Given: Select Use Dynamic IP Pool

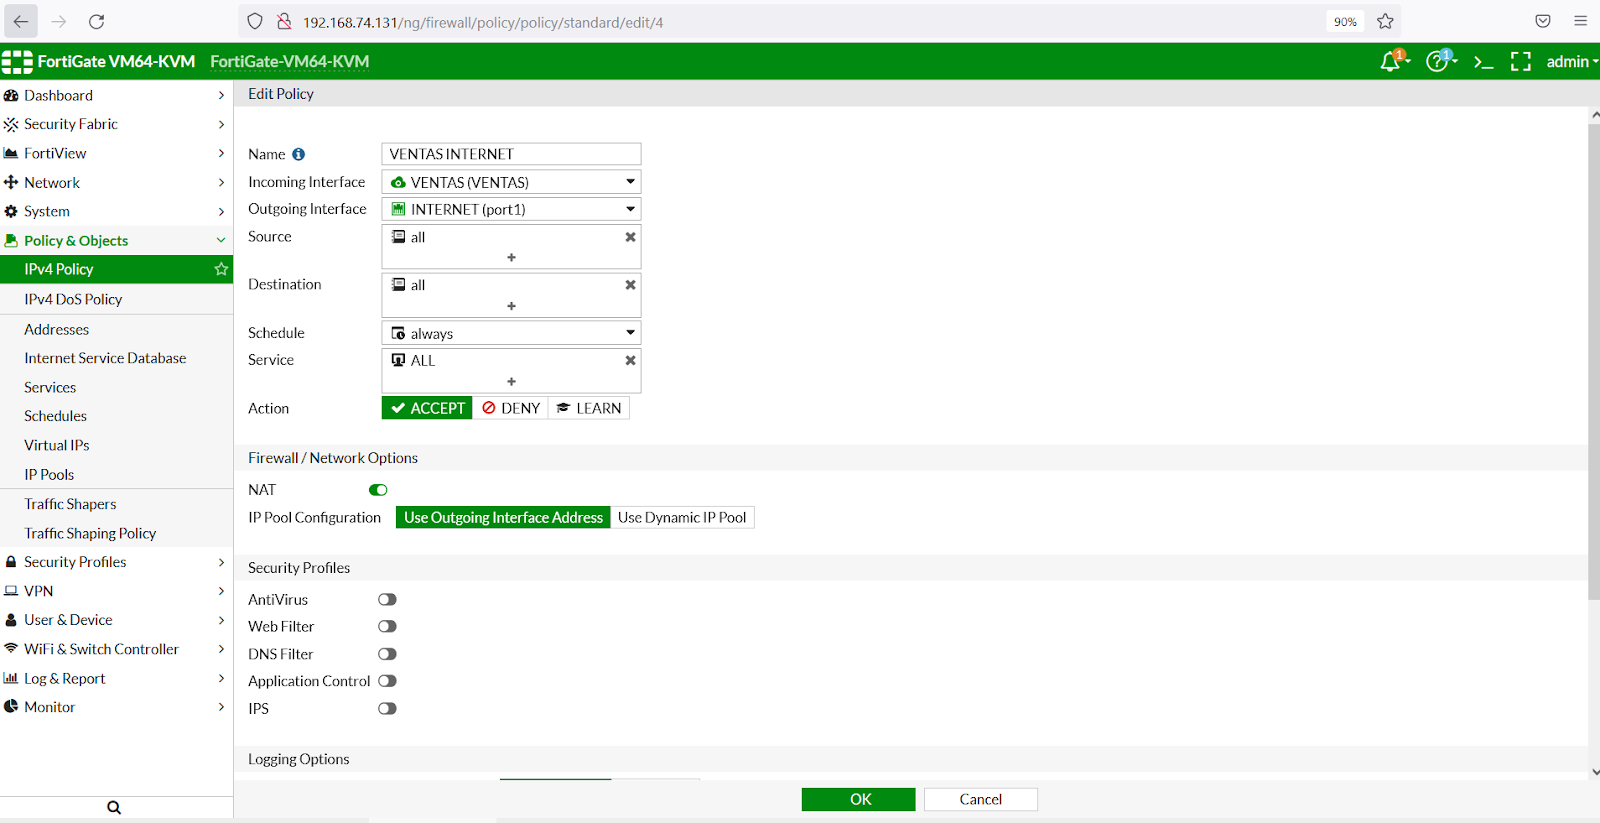Looking at the screenshot, I should point(682,517).
